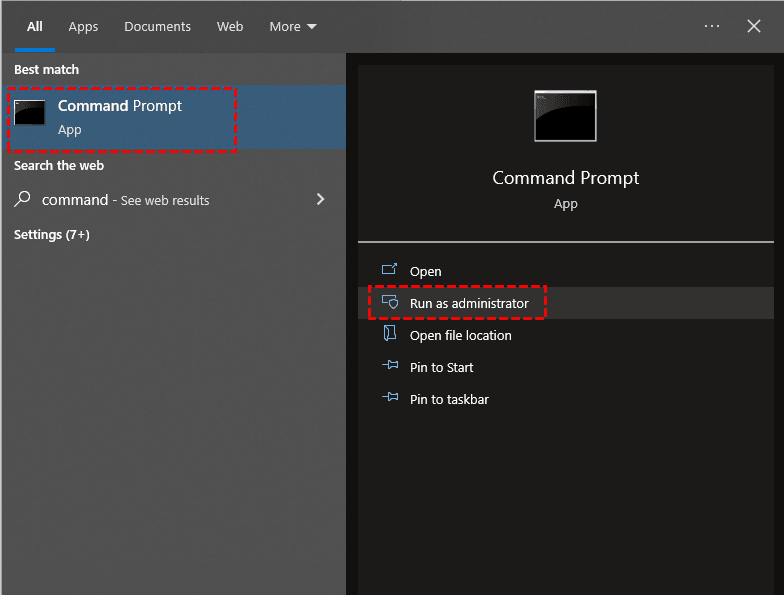The width and height of the screenshot is (784, 595).
Task: Switch to the Documents tab
Action: pyautogui.click(x=158, y=26)
